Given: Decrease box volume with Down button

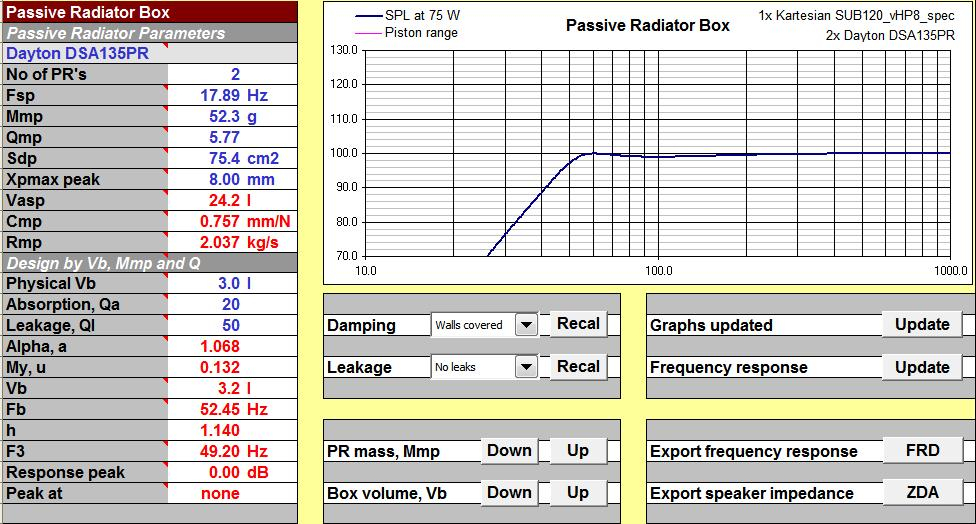Looking at the screenshot, I should (509, 493).
